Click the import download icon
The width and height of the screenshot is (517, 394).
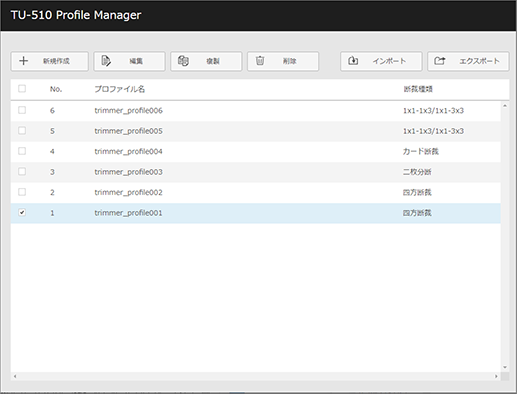tap(353, 61)
